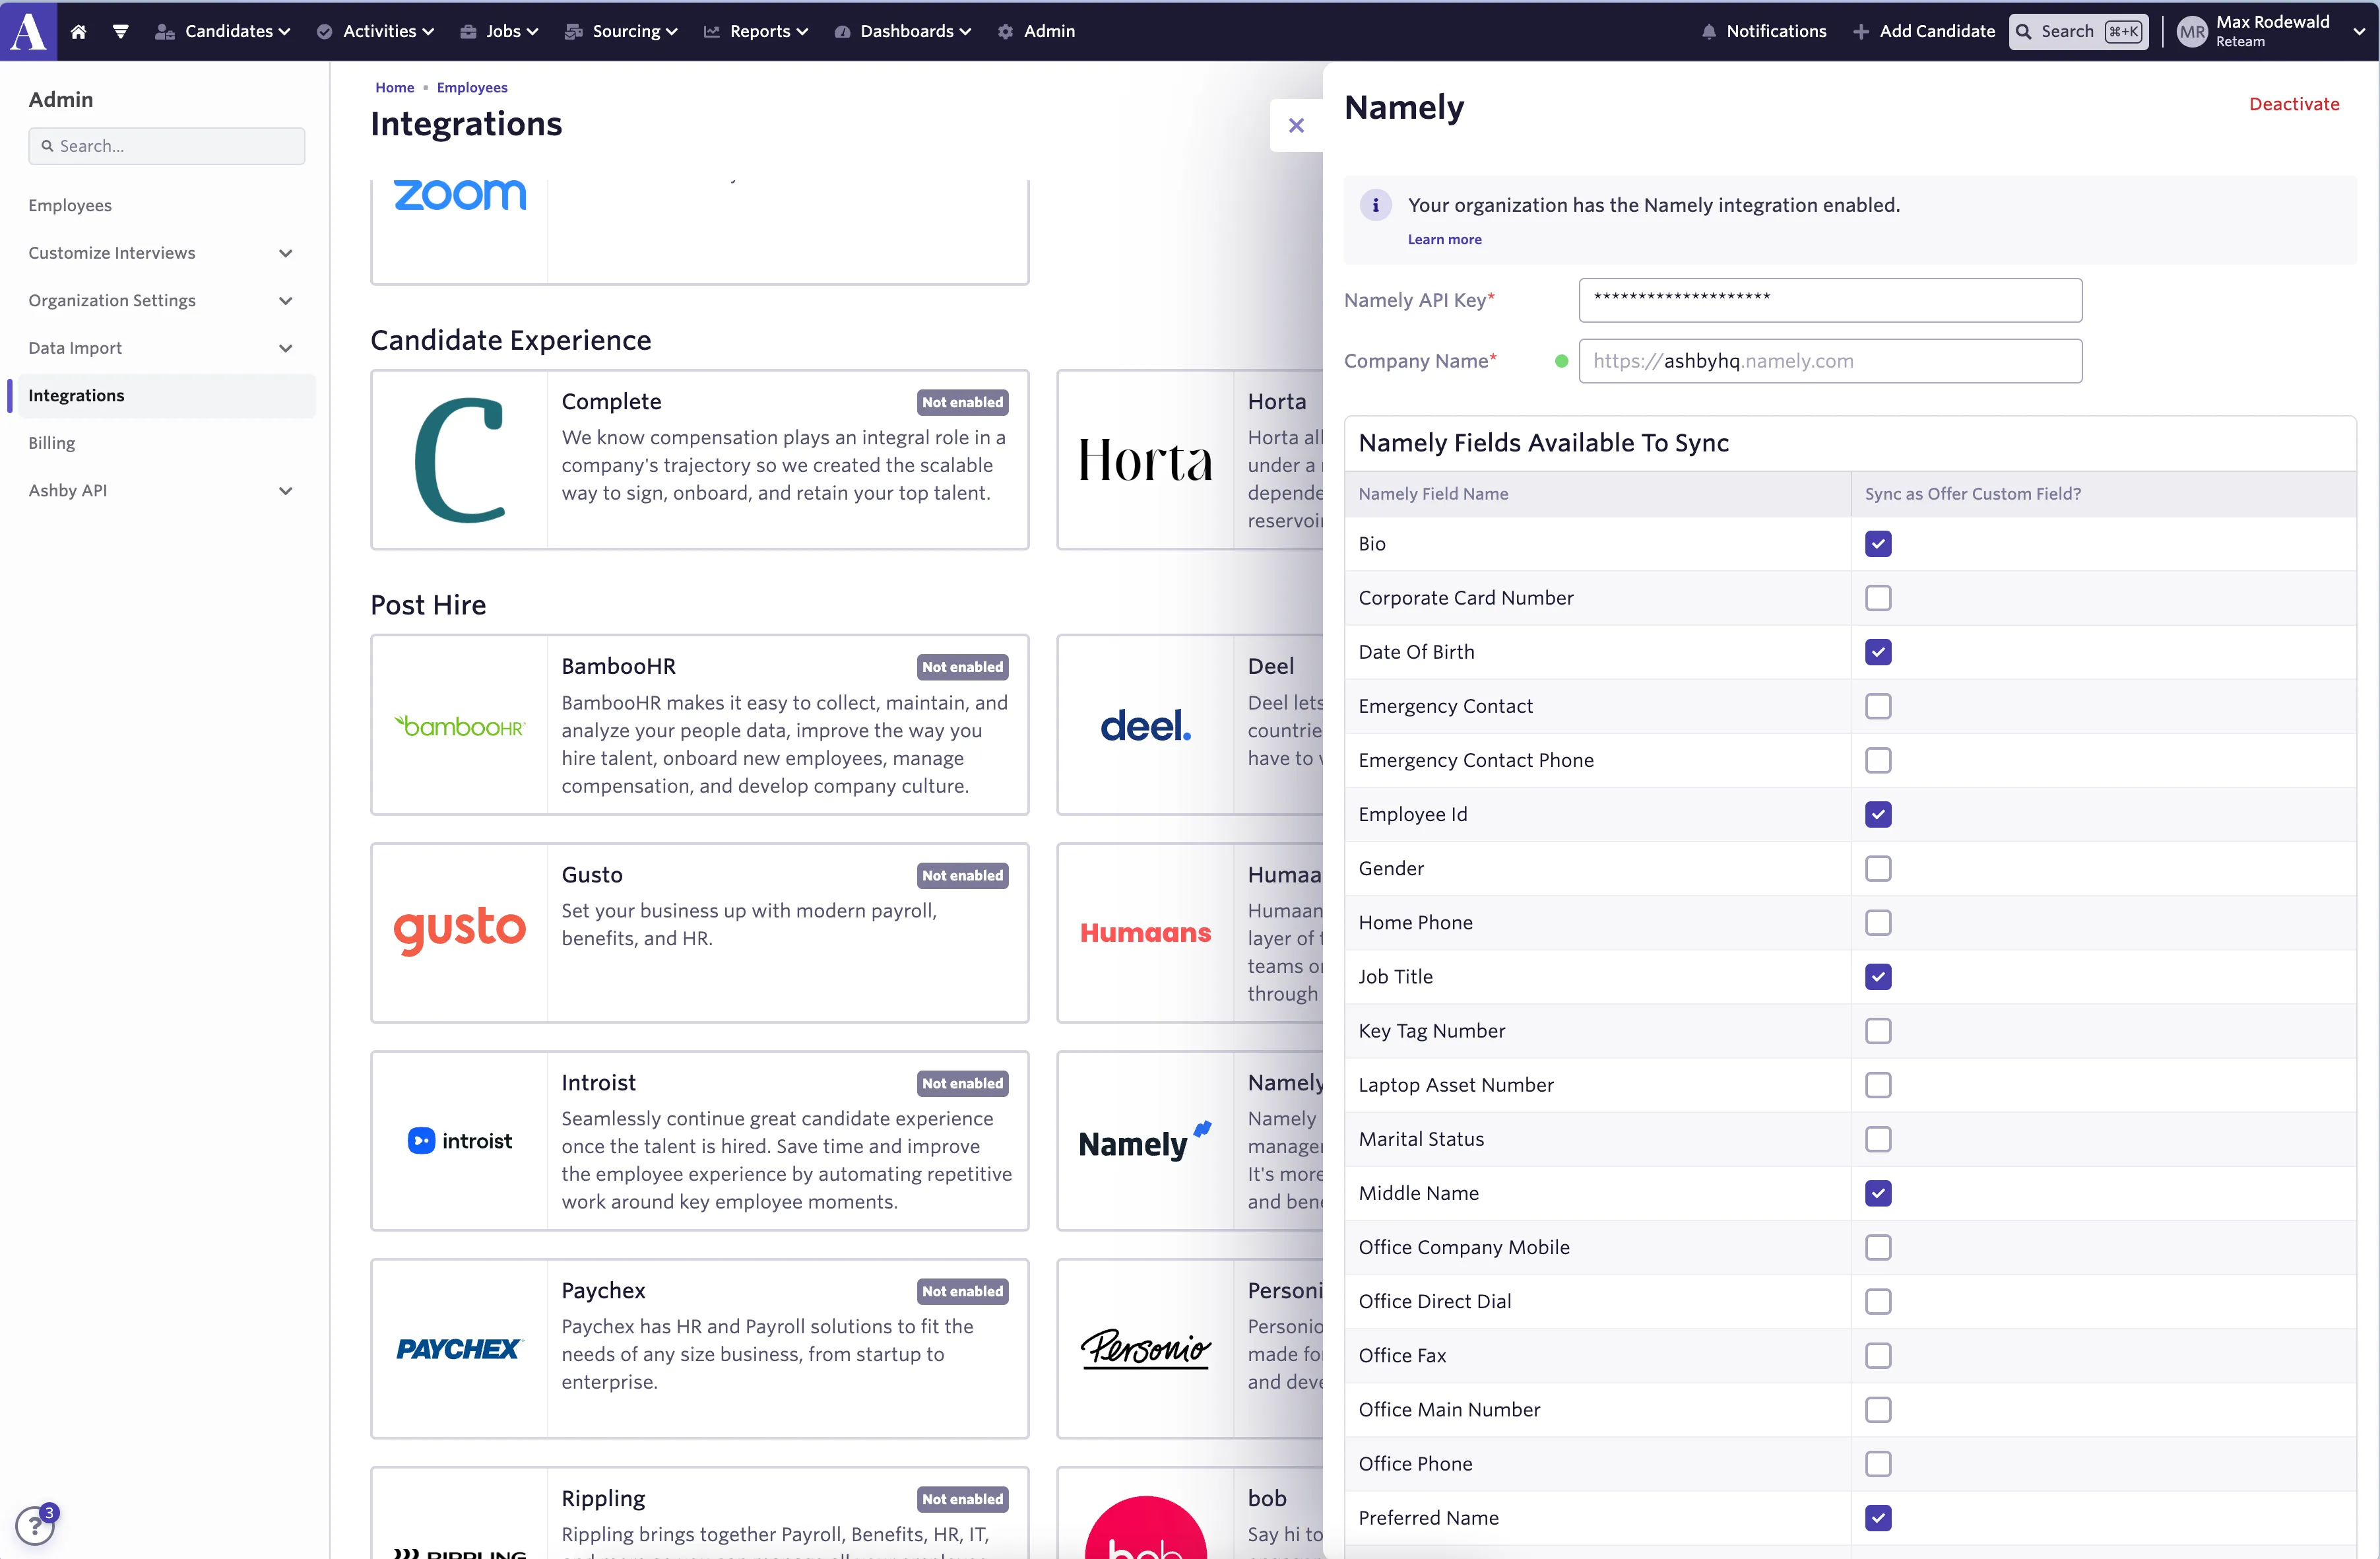Viewport: 2380px width, 1559px height.
Task: Click the MR user avatar
Action: (2191, 32)
